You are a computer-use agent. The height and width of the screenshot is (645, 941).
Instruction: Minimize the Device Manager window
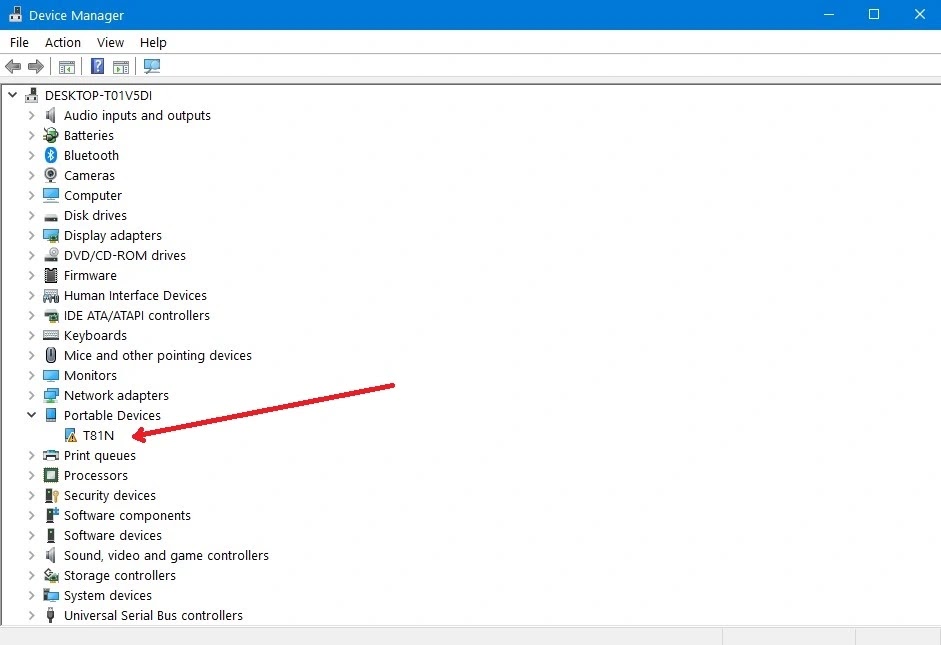829,14
